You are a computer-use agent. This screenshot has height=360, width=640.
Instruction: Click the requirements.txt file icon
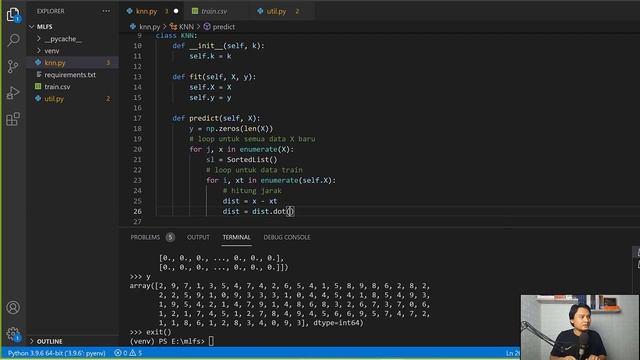coord(39,75)
